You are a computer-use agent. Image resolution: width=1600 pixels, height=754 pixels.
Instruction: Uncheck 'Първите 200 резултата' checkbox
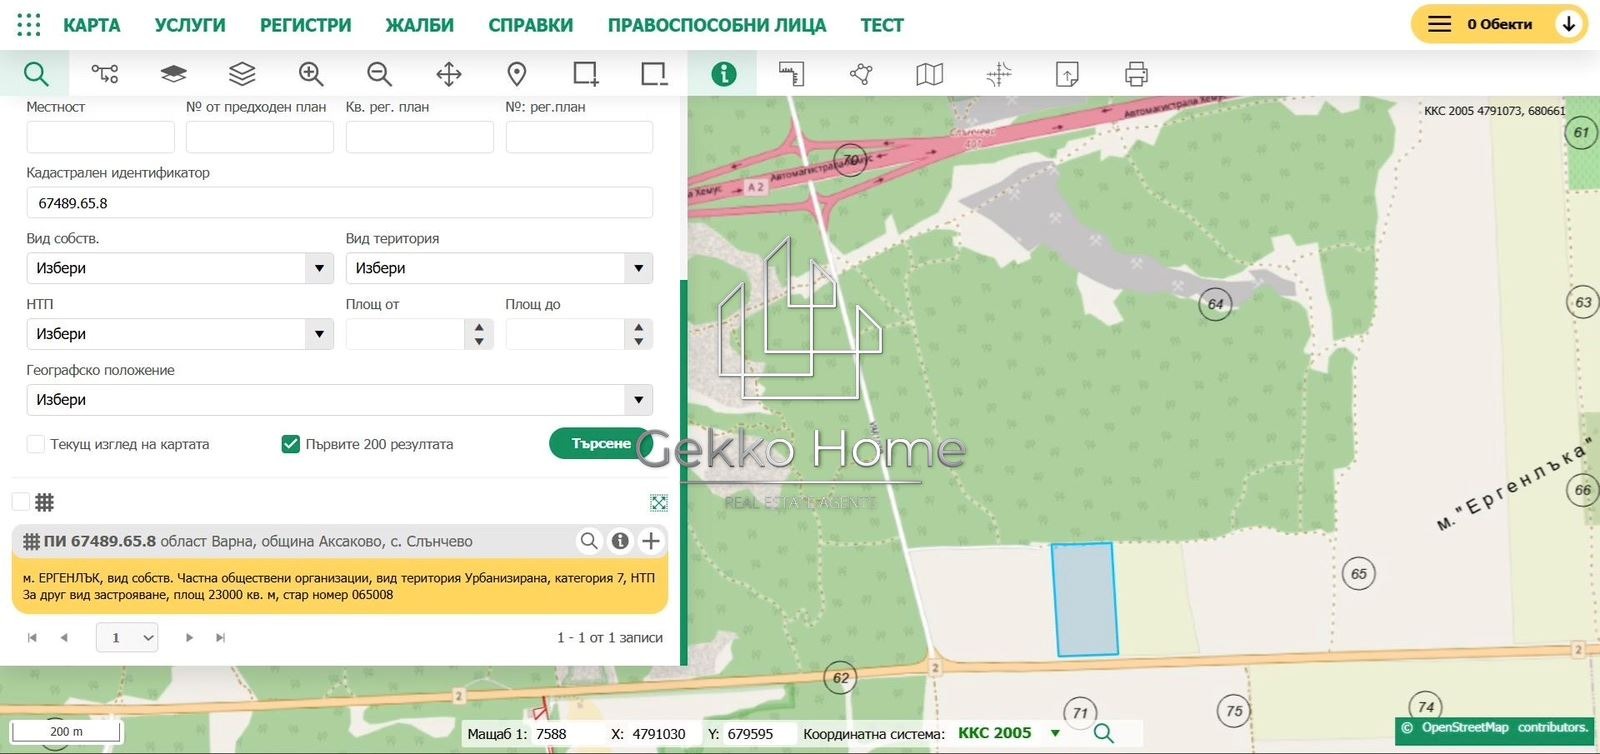tap(291, 444)
